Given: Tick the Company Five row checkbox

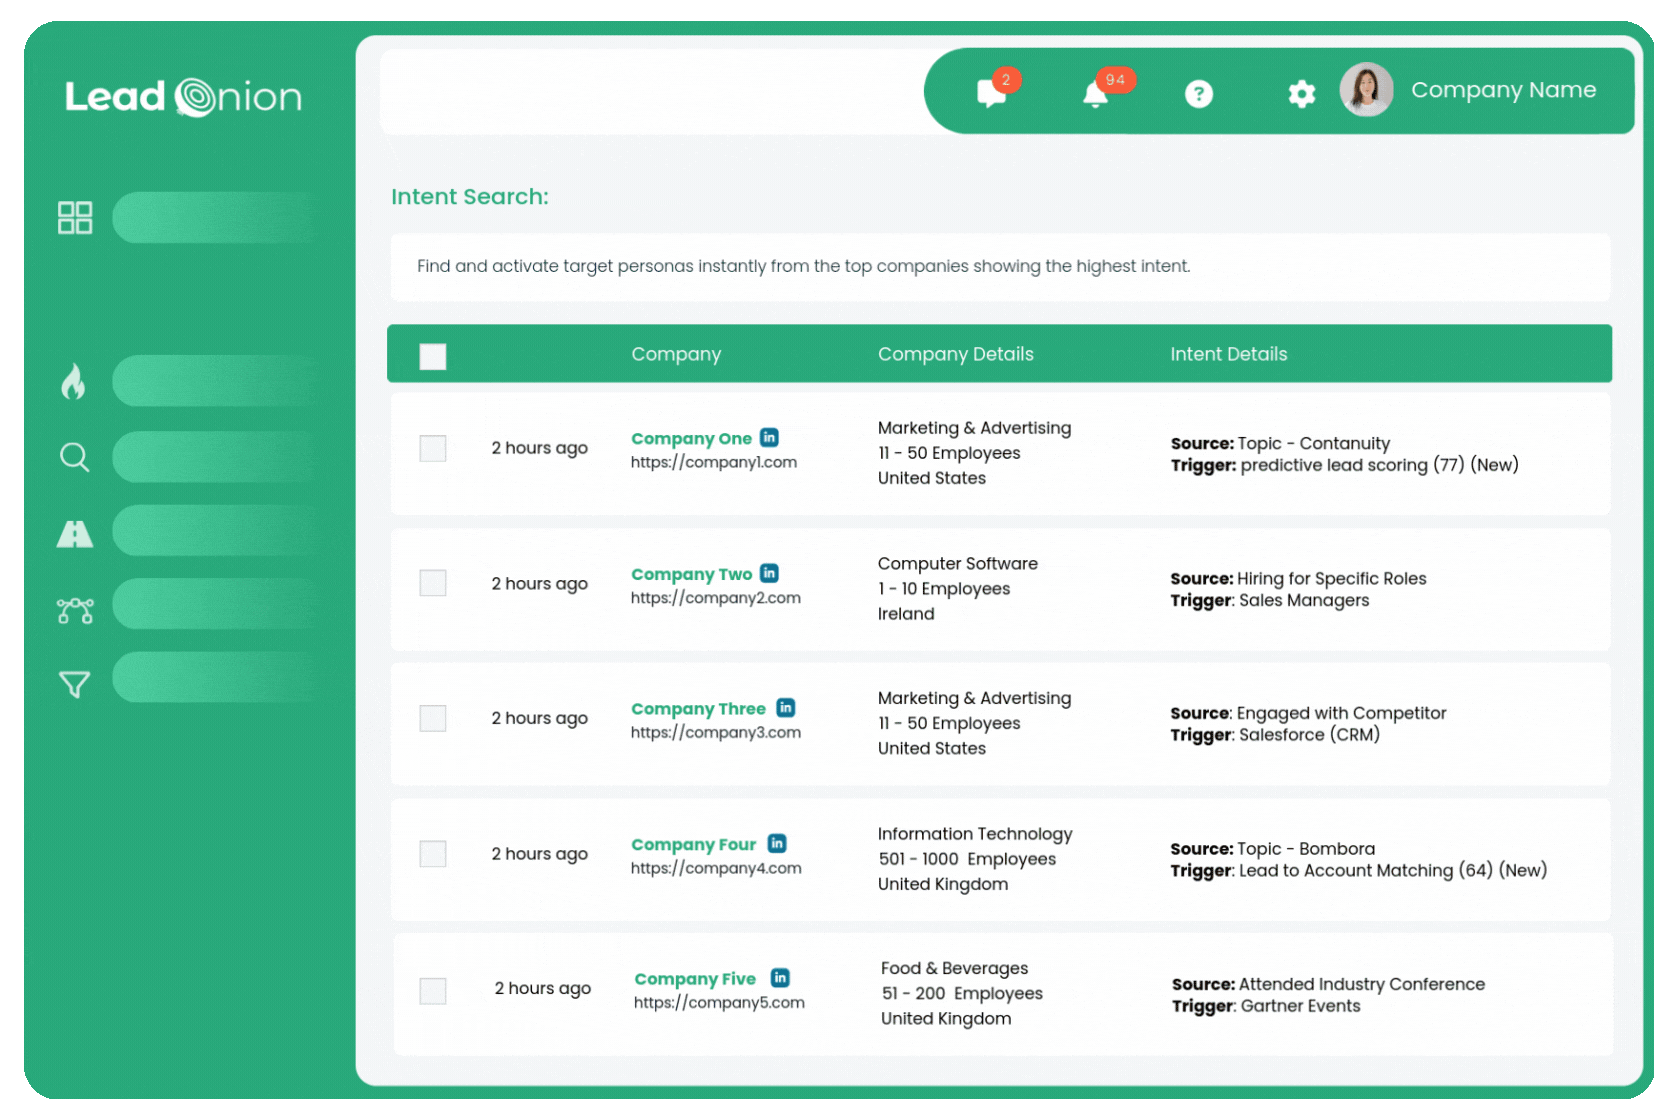Looking at the screenshot, I should (433, 991).
